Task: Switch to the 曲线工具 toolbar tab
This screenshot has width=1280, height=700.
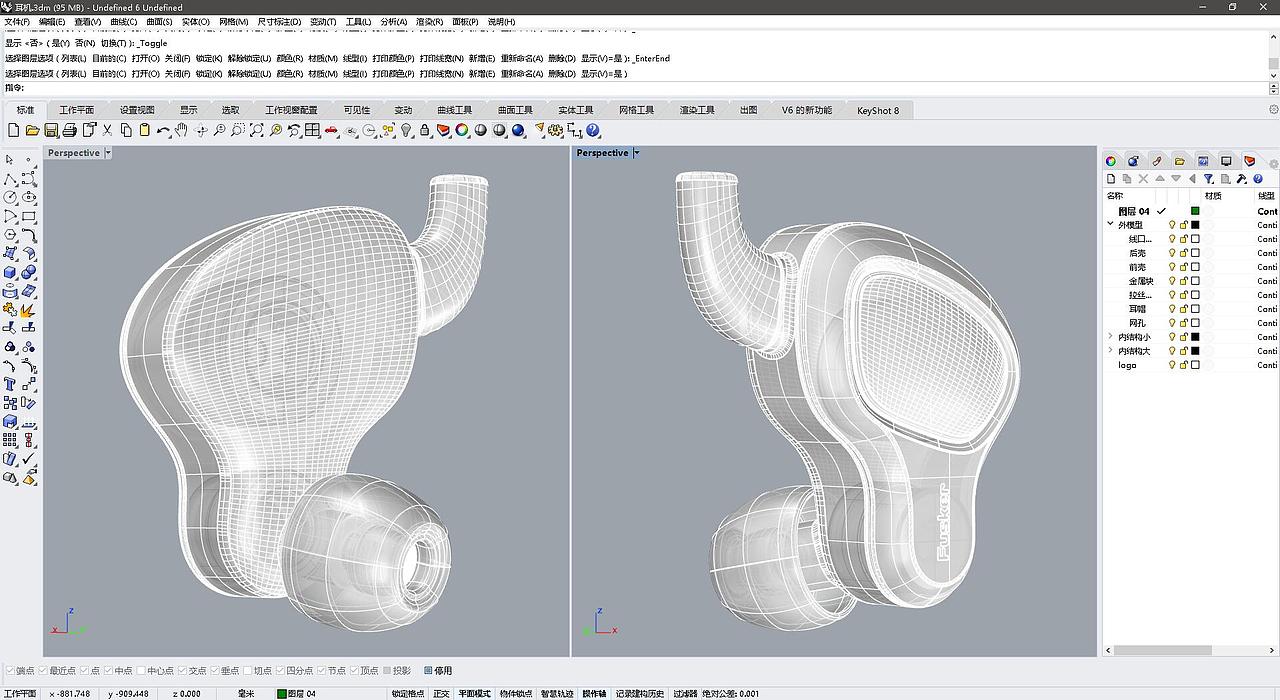Action: [x=455, y=110]
